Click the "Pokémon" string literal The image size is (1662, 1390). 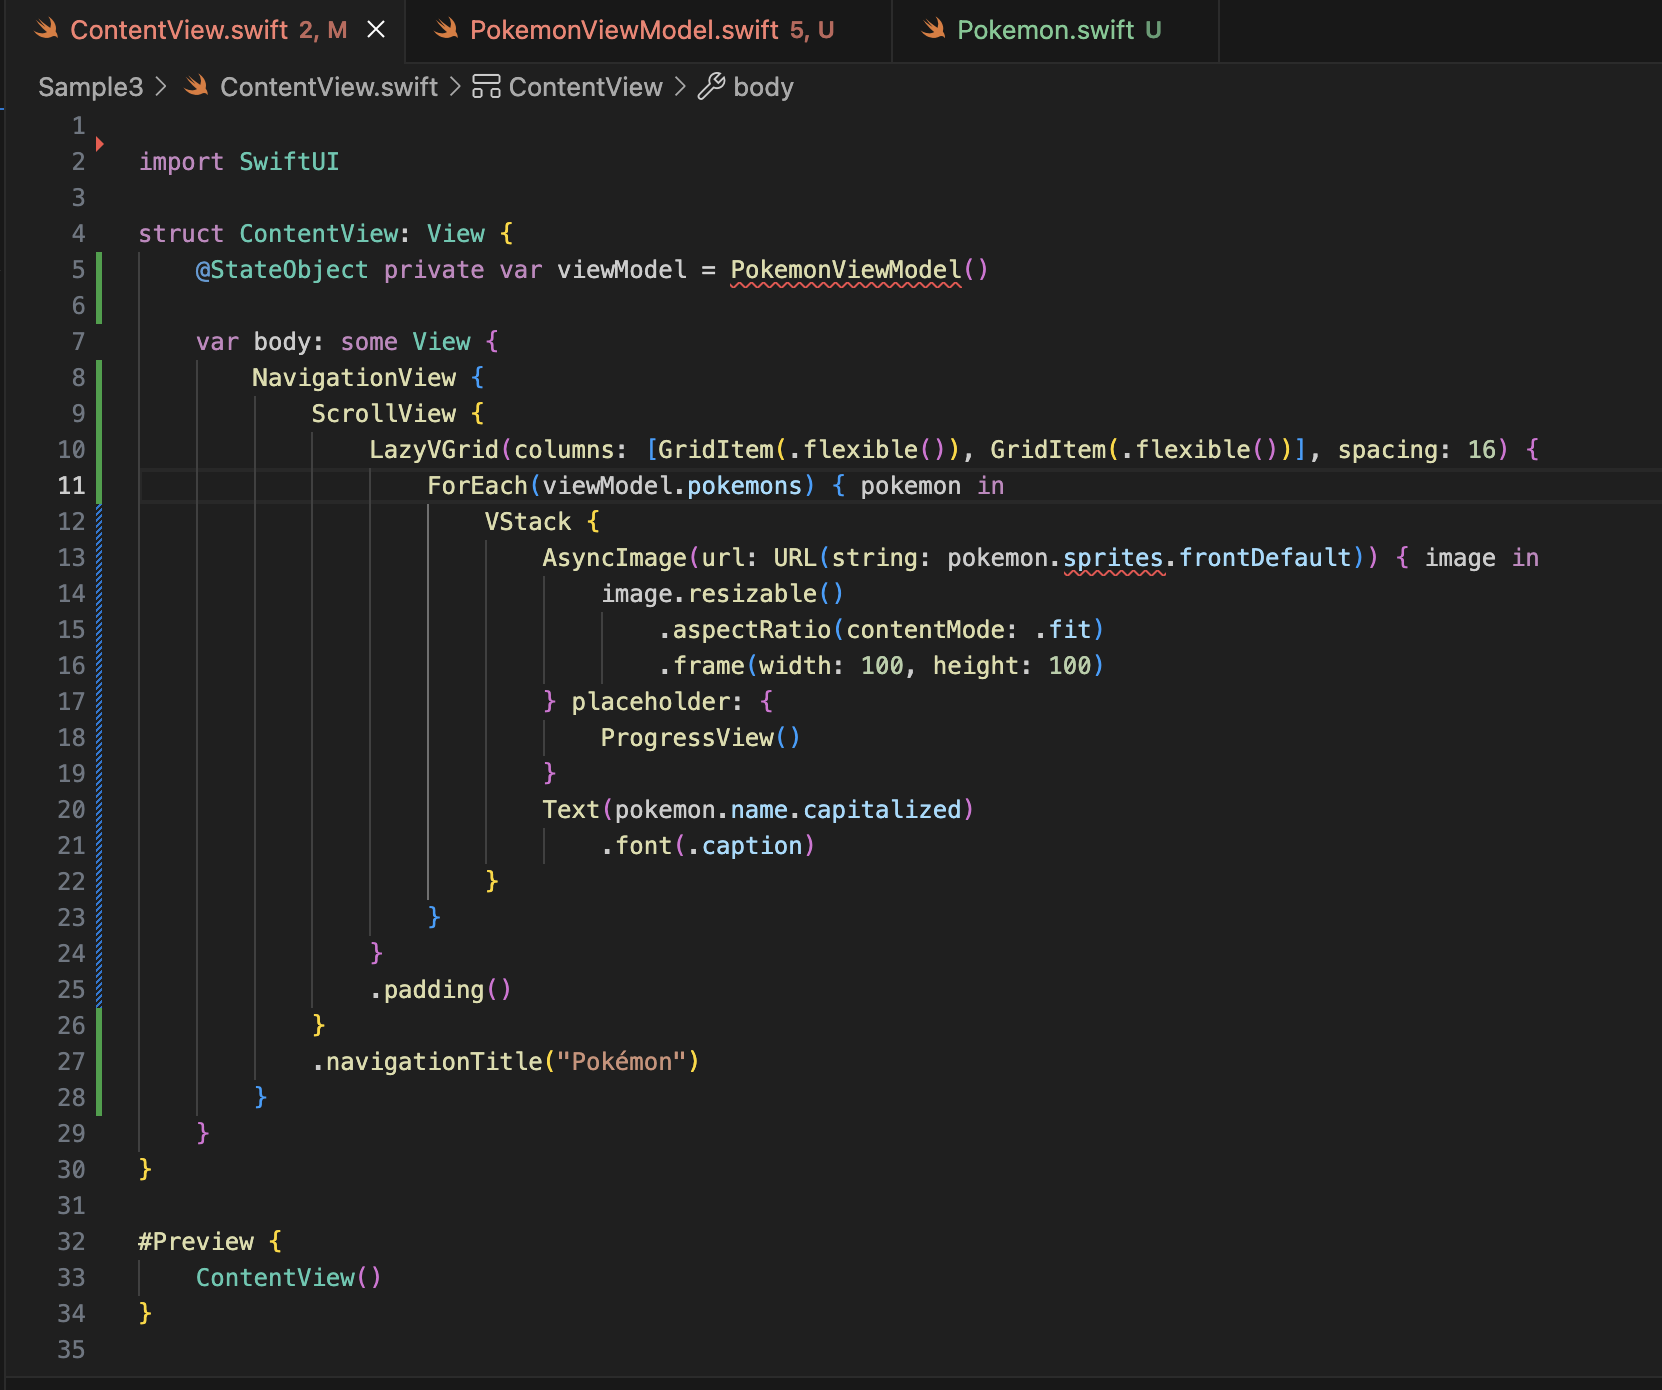[x=622, y=1062]
